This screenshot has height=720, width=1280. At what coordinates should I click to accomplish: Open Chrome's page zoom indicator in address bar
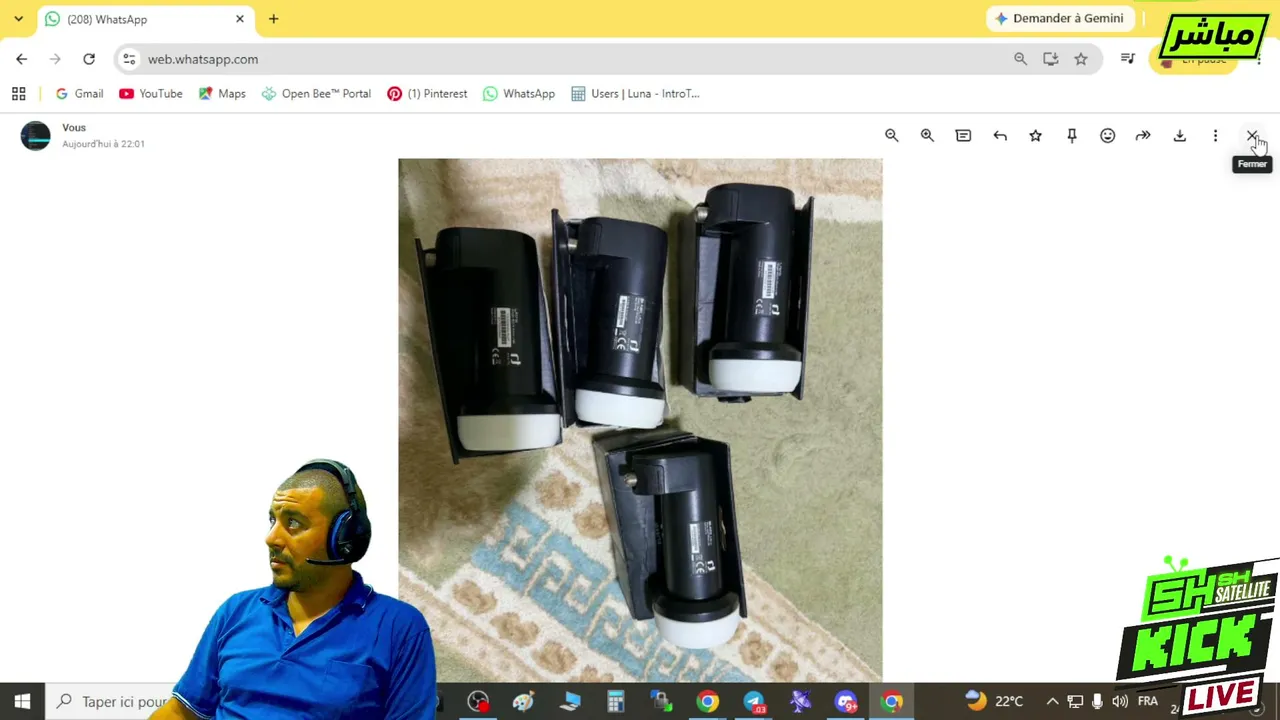1020,59
